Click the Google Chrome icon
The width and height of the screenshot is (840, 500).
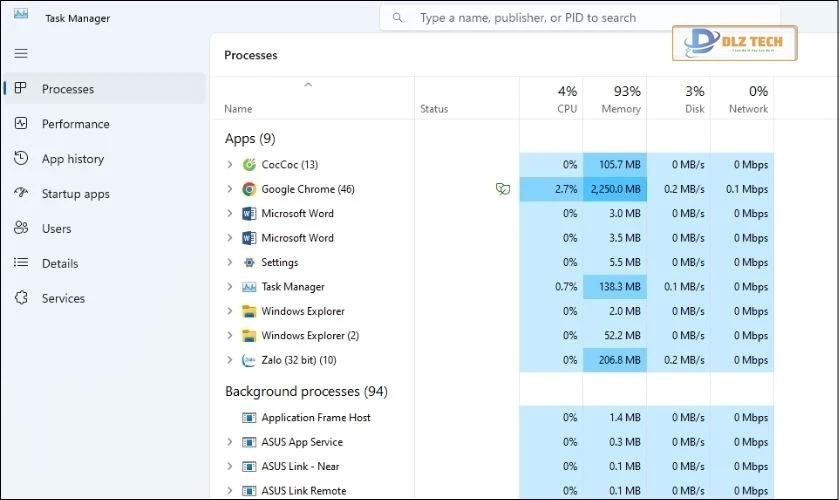[x=249, y=189]
